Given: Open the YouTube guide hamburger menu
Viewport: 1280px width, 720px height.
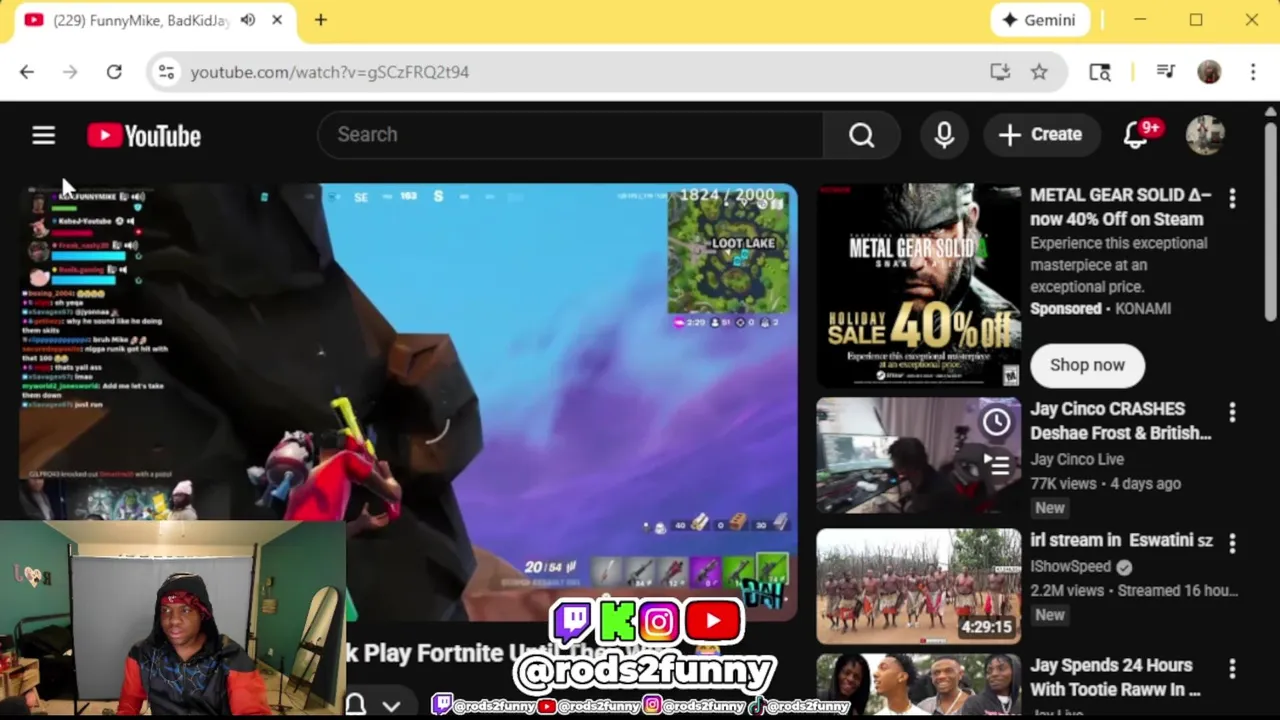Looking at the screenshot, I should tap(43, 135).
